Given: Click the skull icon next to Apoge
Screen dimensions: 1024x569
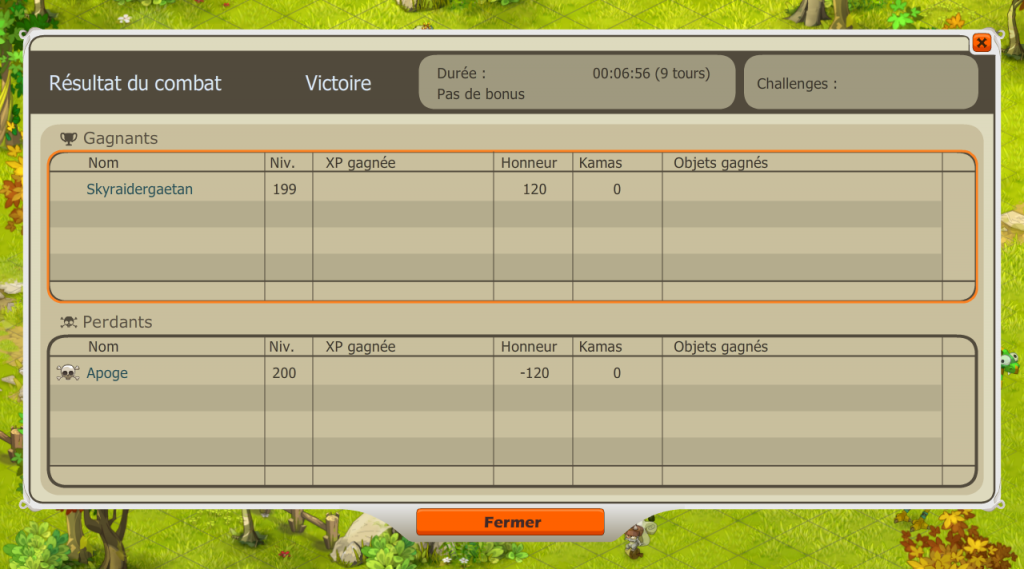Looking at the screenshot, I should pos(68,373).
